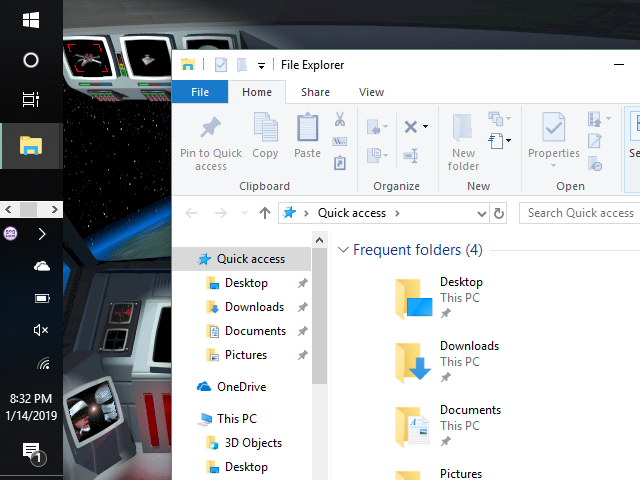
Task: Click the Paste shortcut icon
Action: coord(340,163)
